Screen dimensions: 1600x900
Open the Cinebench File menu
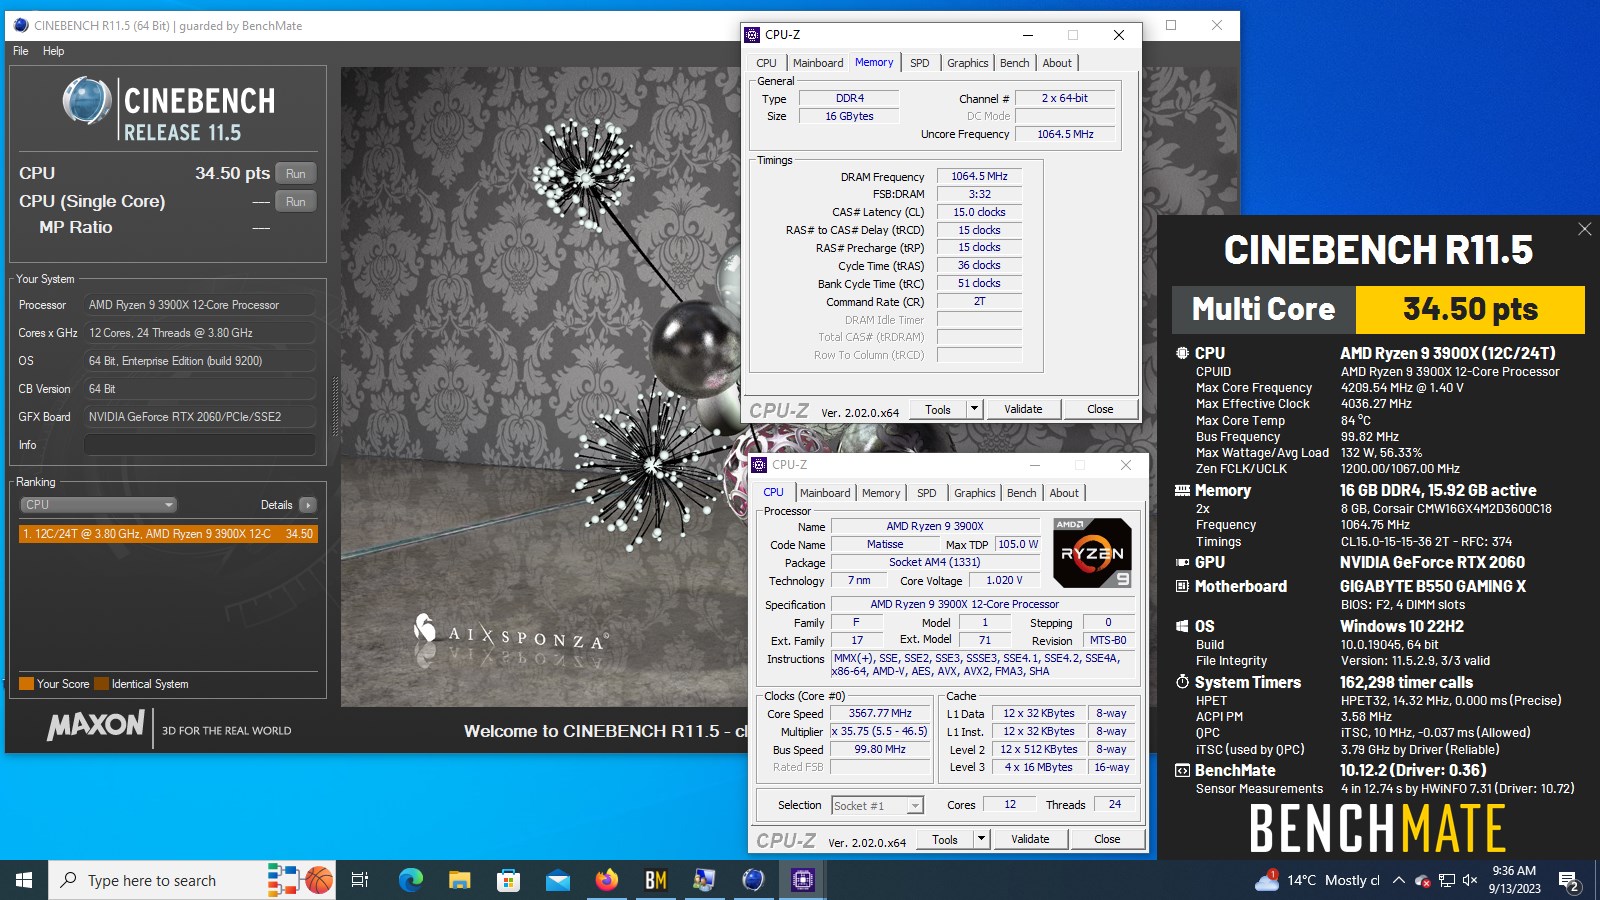tap(21, 51)
